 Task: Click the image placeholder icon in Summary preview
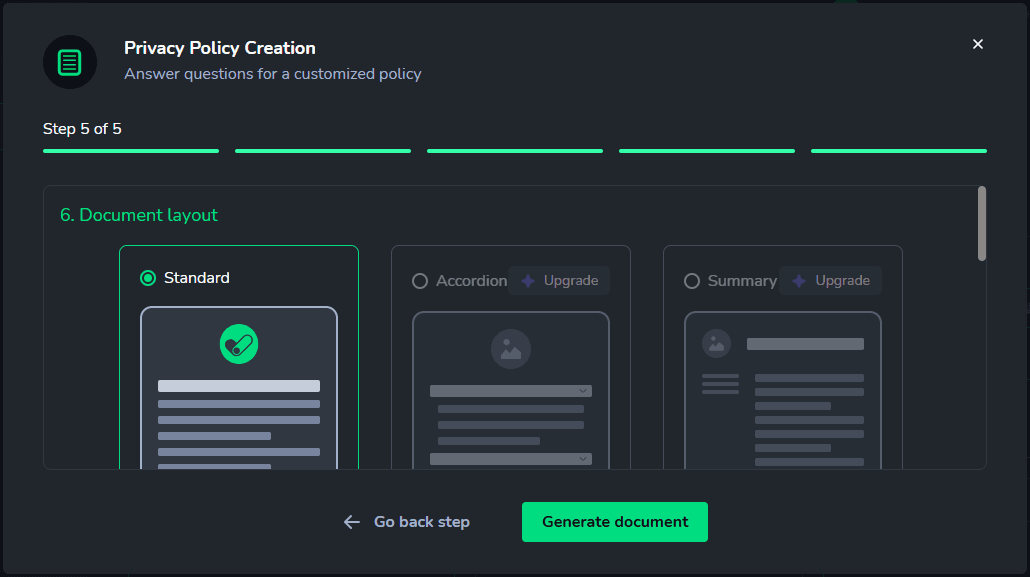click(717, 344)
